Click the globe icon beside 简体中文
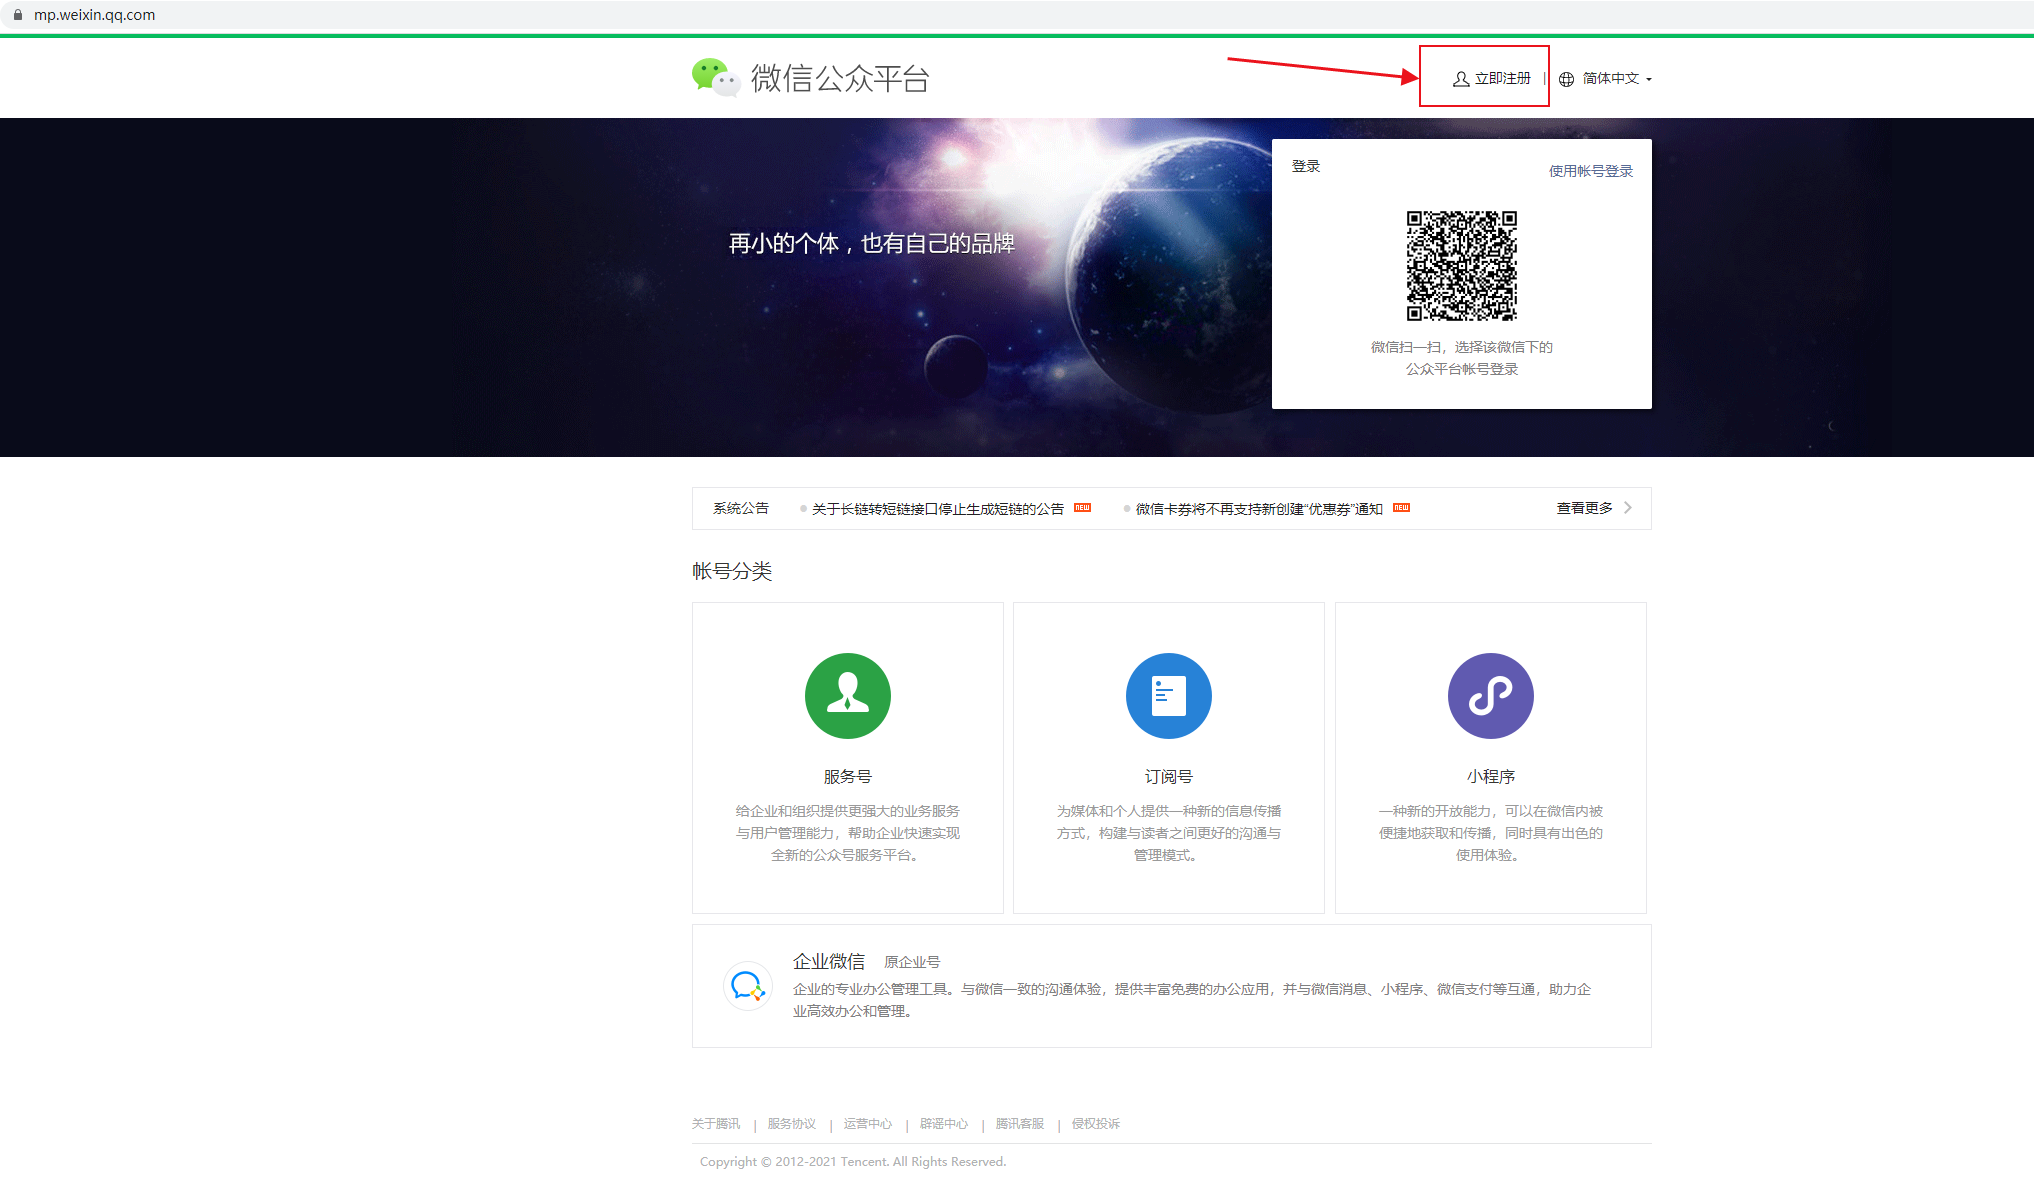Screen dimensions: 2034x1184 (1566, 79)
